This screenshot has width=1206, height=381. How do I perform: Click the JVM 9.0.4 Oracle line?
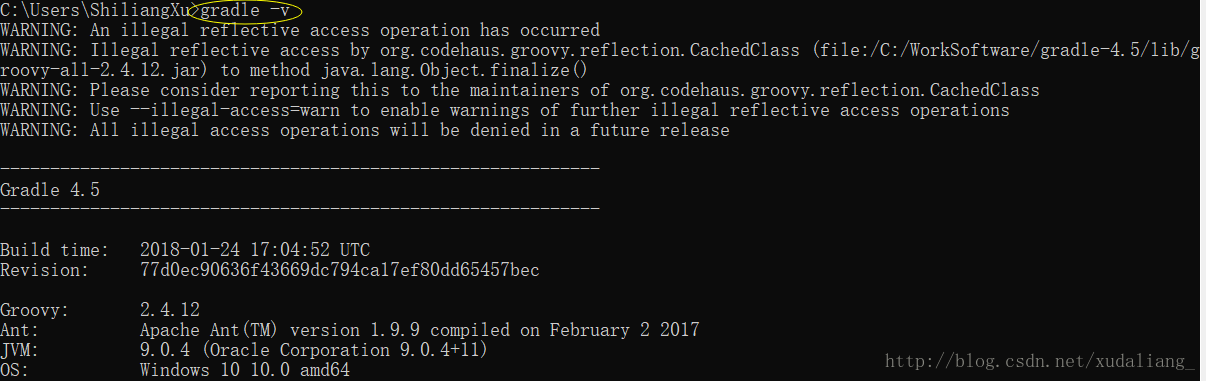pyautogui.click(x=314, y=350)
